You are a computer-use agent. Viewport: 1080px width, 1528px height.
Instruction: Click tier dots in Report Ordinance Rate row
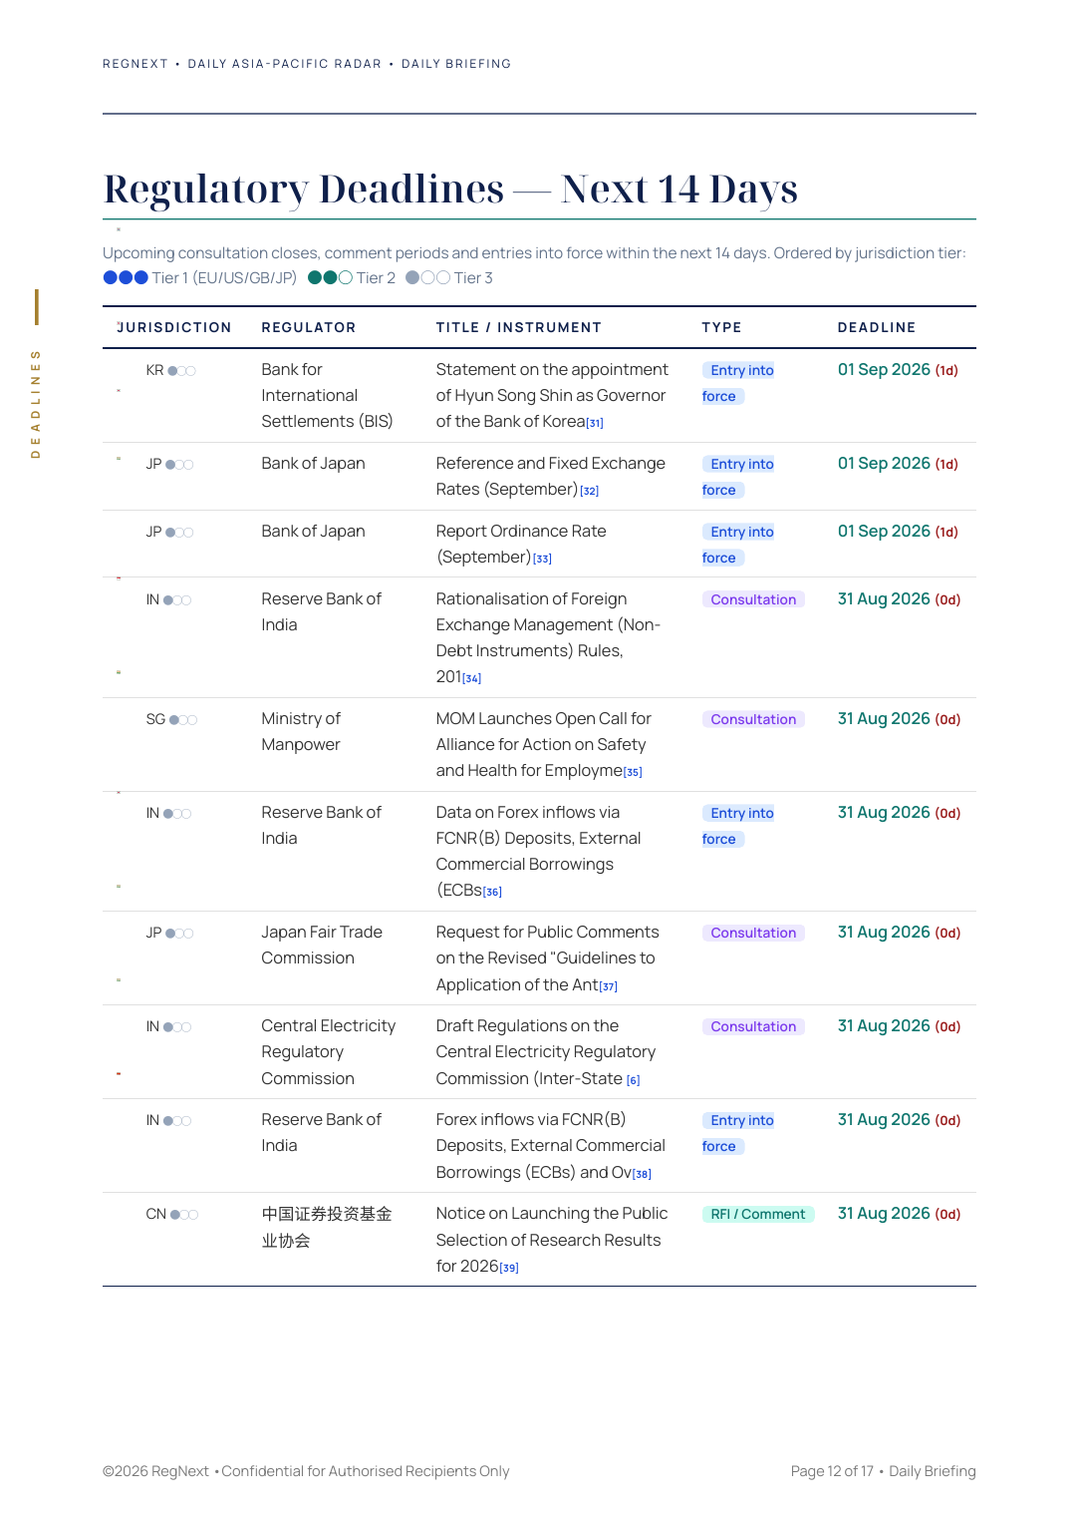180,533
